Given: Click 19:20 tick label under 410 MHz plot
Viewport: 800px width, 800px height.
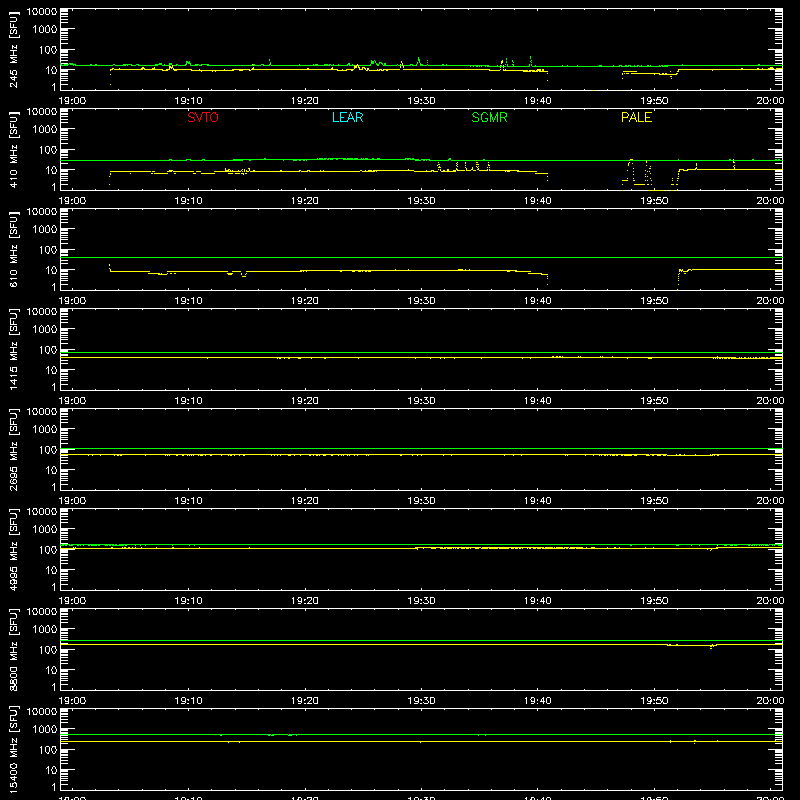Looking at the screenshot, I should point(305,201).
